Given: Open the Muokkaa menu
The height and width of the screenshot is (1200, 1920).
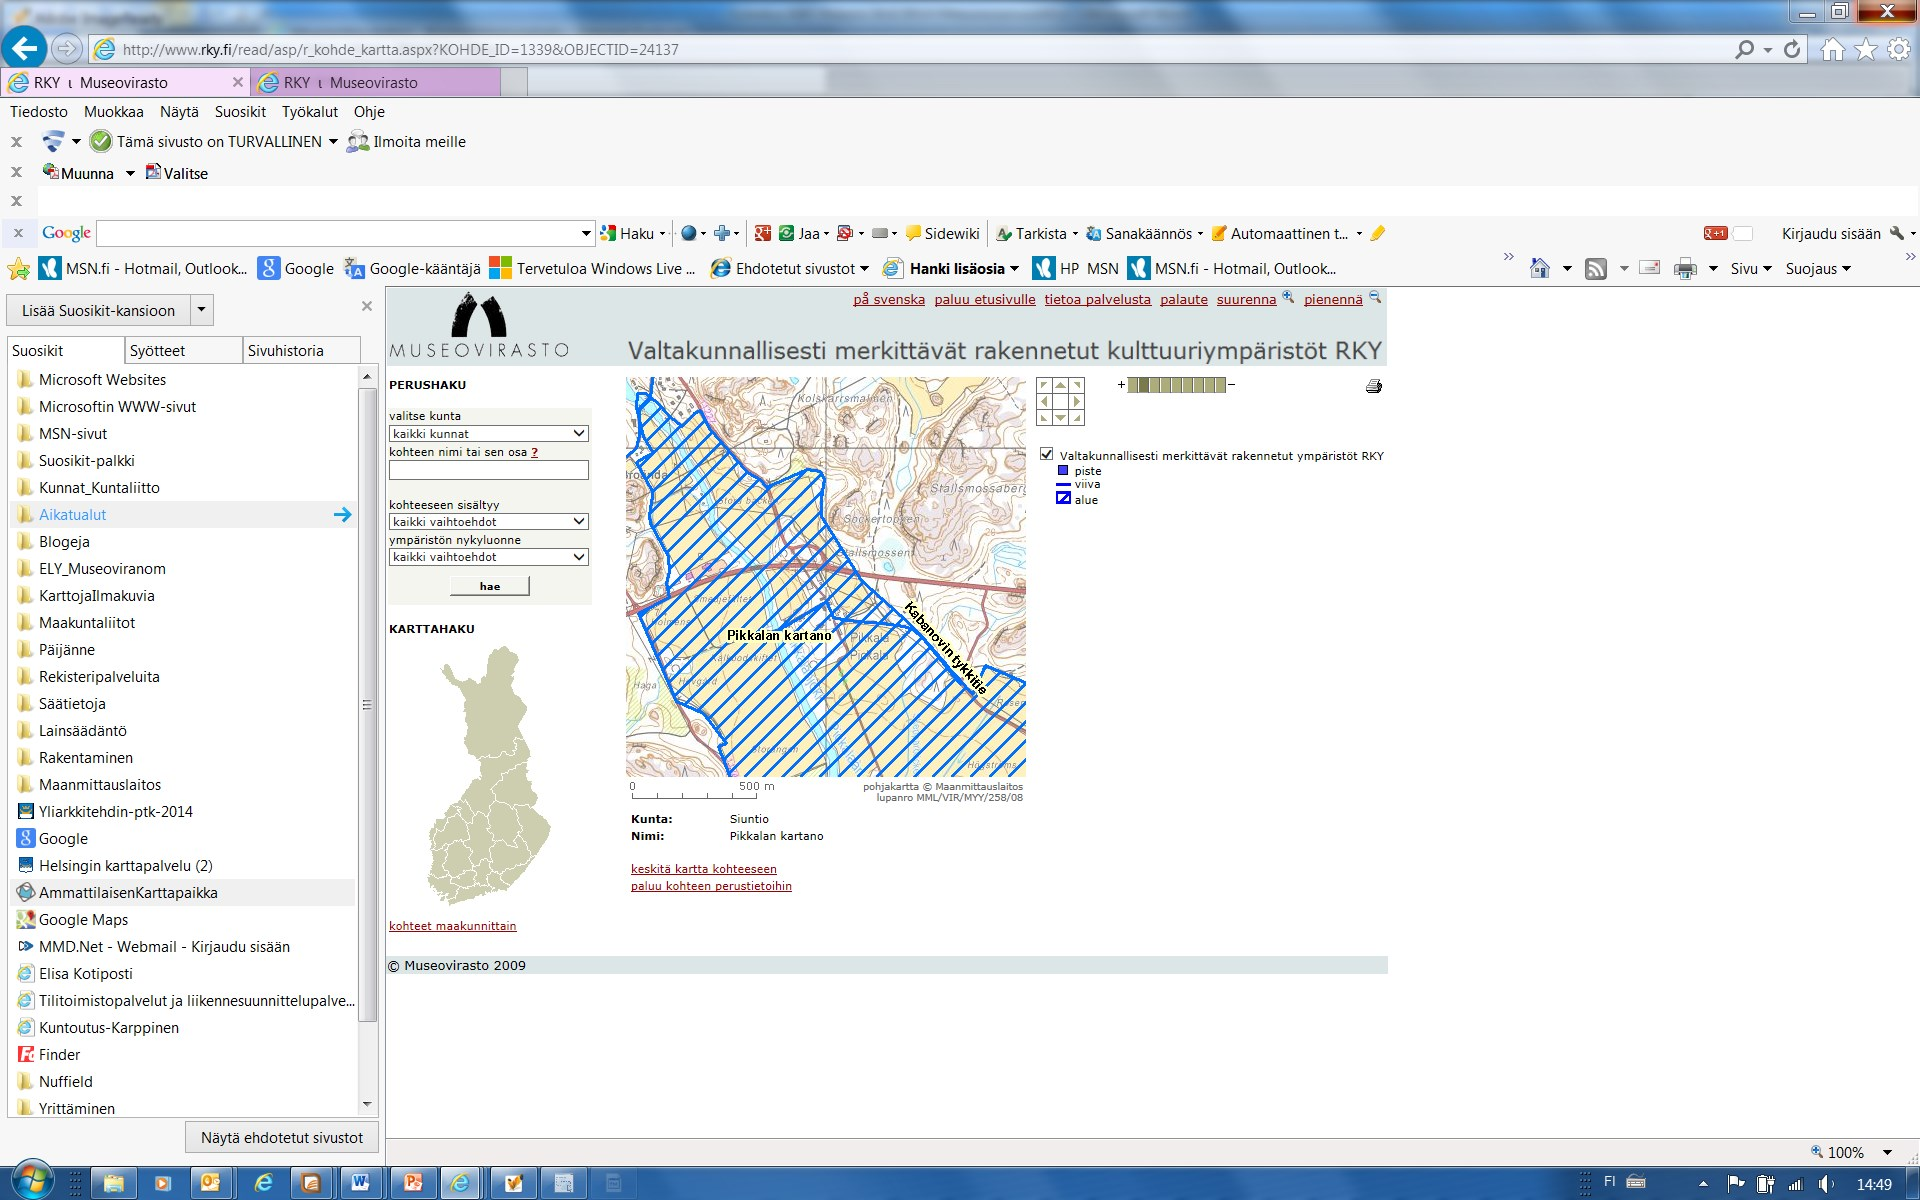Looking at the screenshot, I should point(114,111).
